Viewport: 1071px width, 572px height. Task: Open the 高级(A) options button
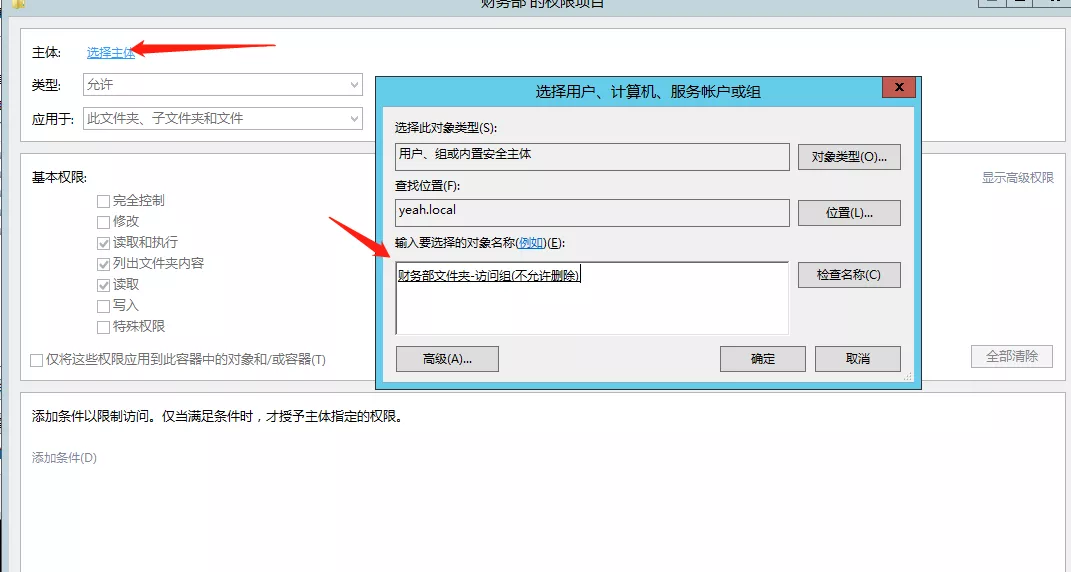click(x=447, y=358)
